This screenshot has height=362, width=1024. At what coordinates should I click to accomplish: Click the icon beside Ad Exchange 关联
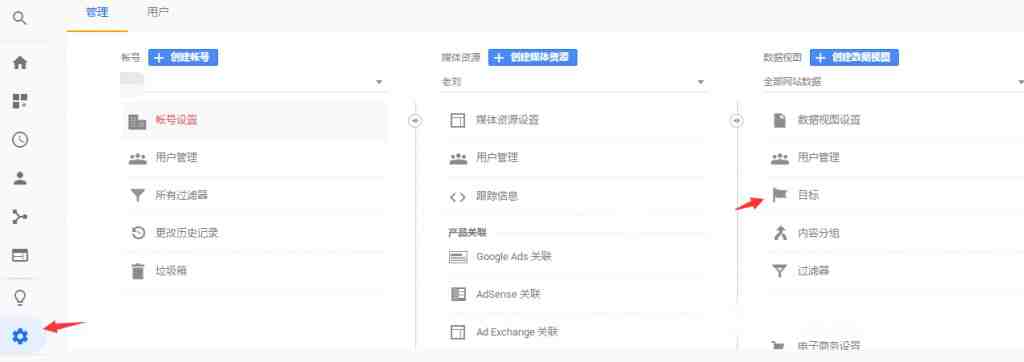coord(458,332)
